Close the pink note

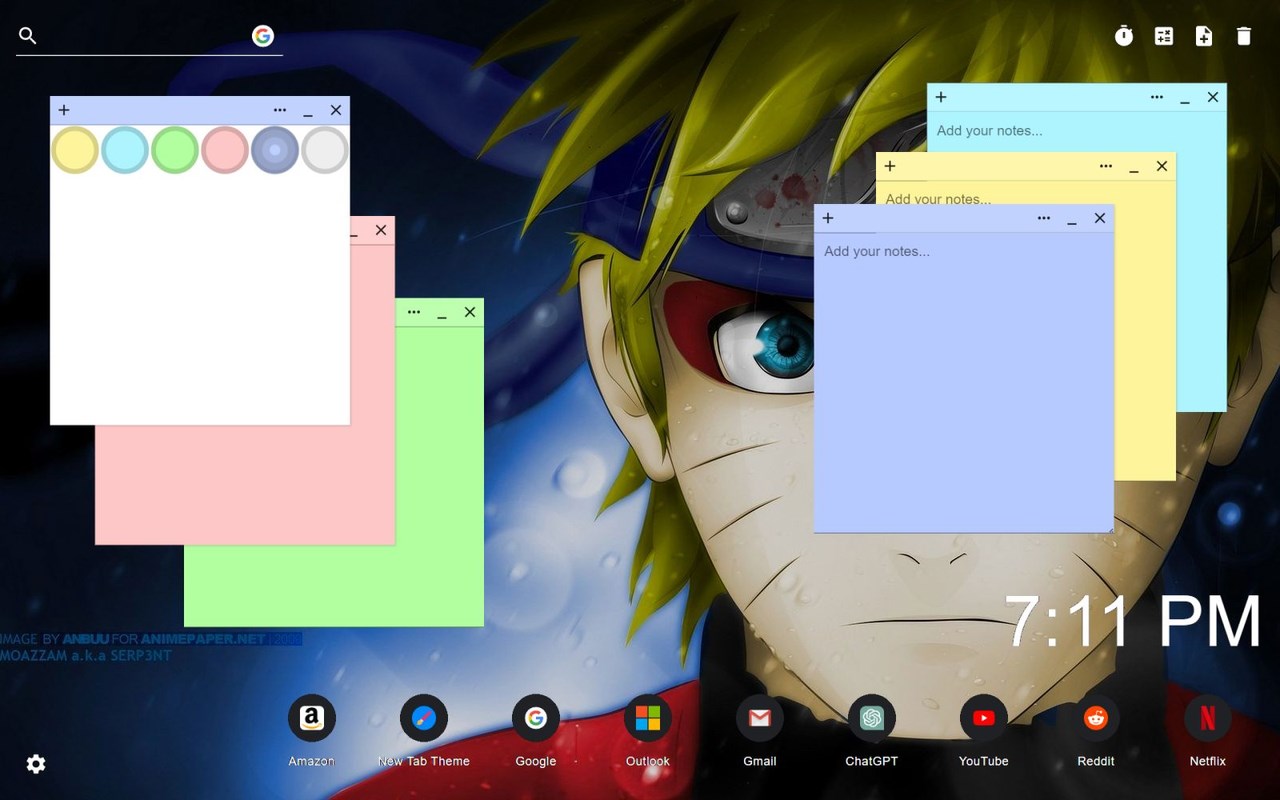pos(381,230)
